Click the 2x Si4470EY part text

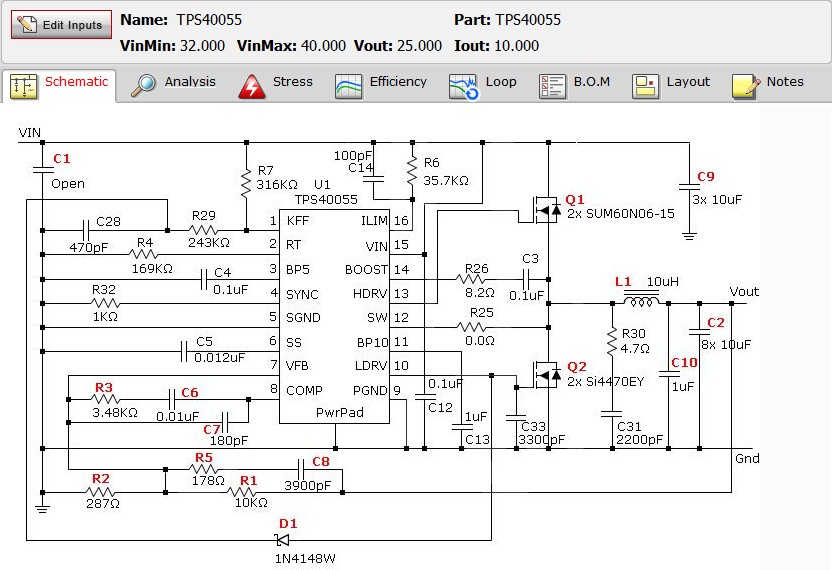[x=605, y=381]
